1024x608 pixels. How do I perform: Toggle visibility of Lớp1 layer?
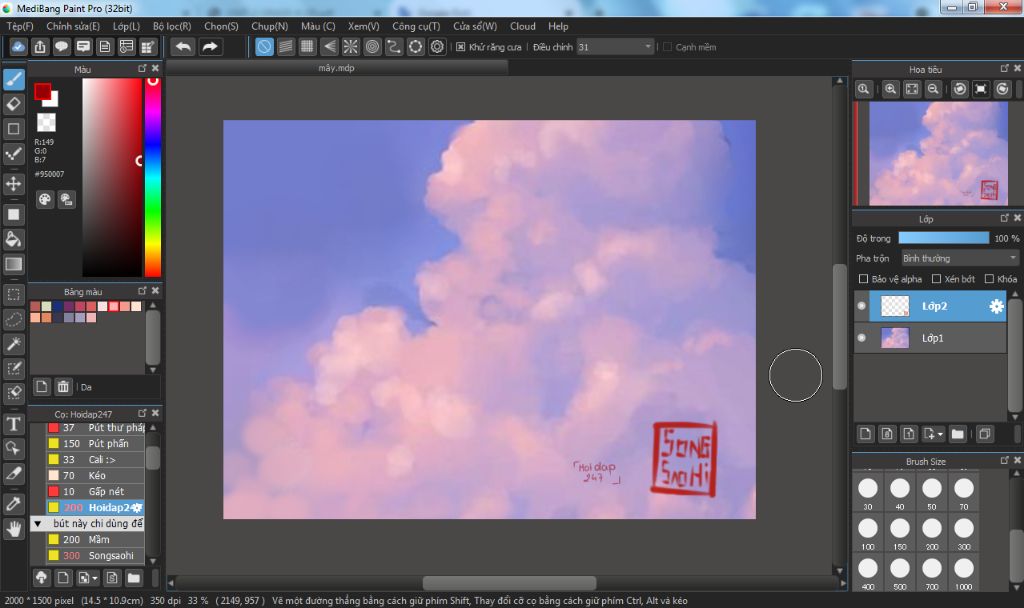click(861, 338)
